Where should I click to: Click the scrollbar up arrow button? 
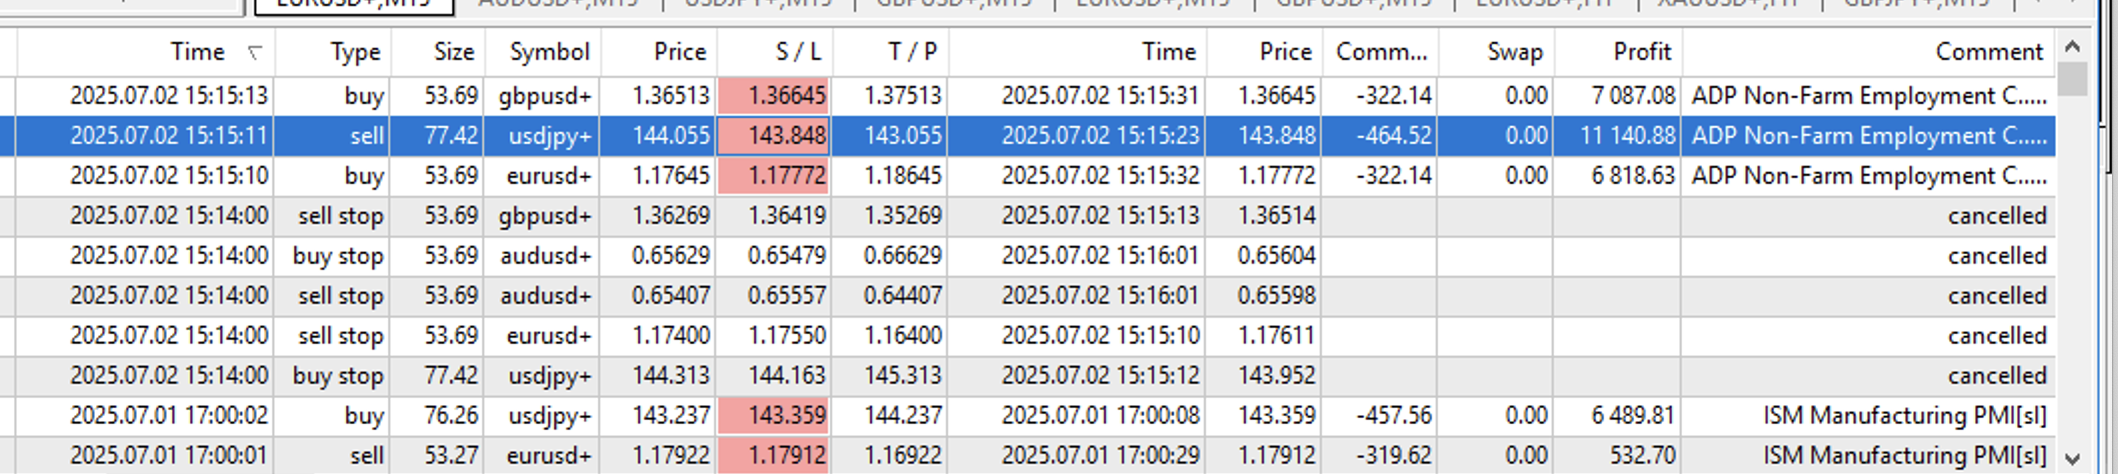2072,47
